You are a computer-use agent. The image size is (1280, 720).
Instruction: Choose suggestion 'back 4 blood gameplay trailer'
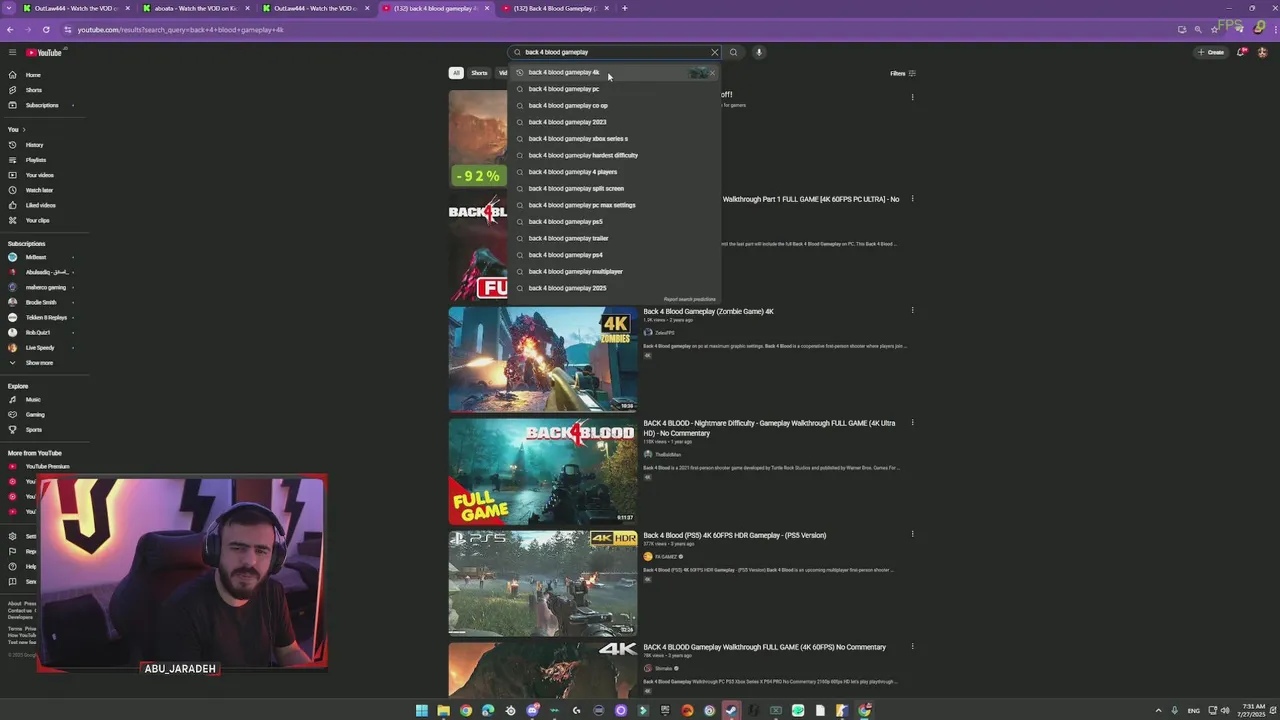[x=613, y=238]
